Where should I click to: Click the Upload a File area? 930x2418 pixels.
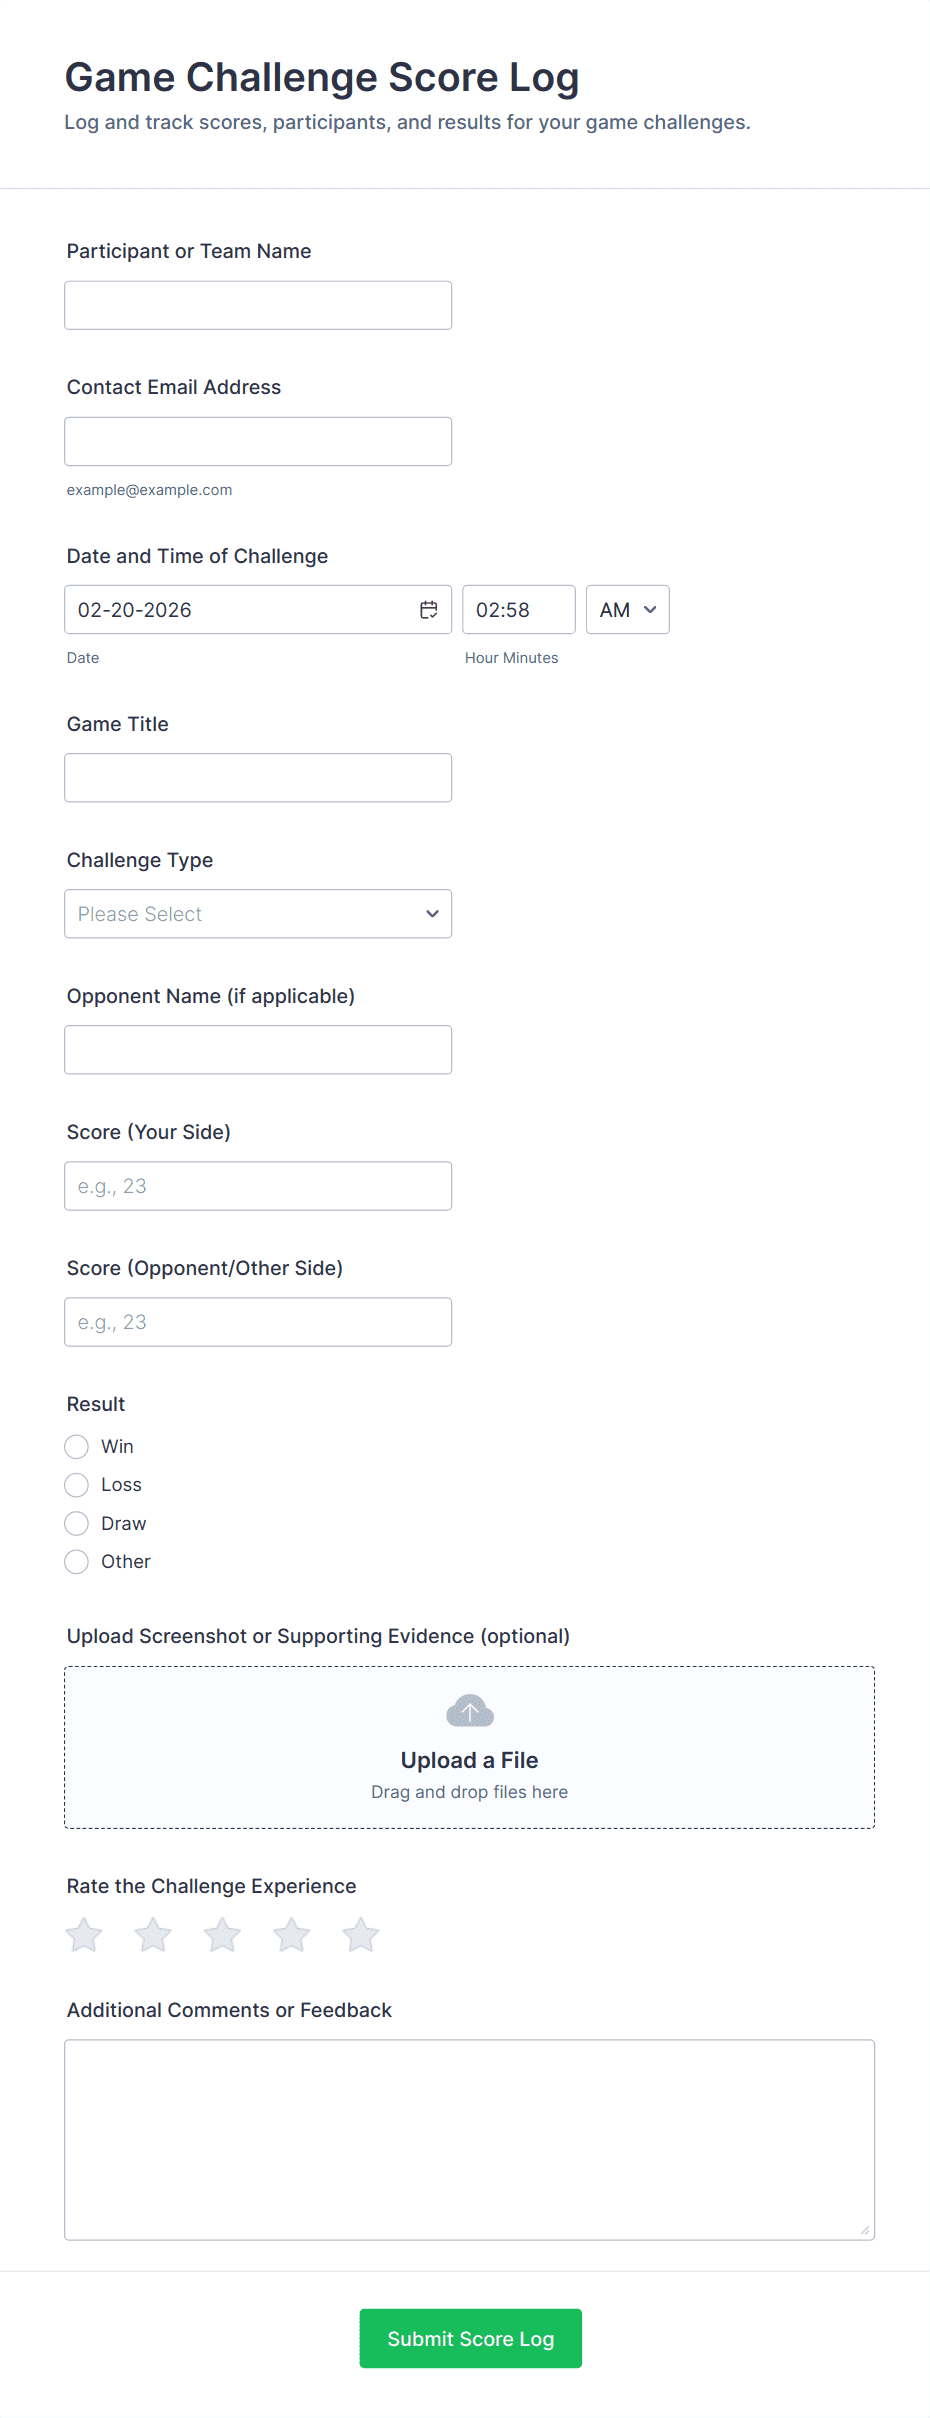pyautogui.click(x=469, y=1760)
